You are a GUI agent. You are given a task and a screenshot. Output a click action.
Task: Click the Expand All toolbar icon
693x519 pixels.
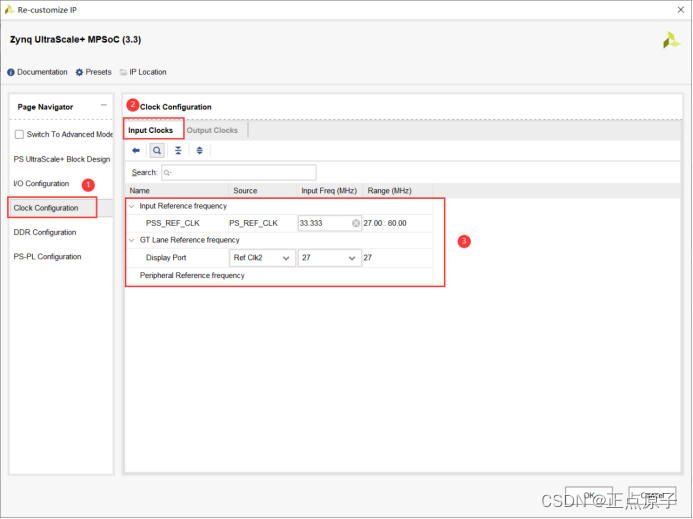pyautogui.click(x=200, y=151)
